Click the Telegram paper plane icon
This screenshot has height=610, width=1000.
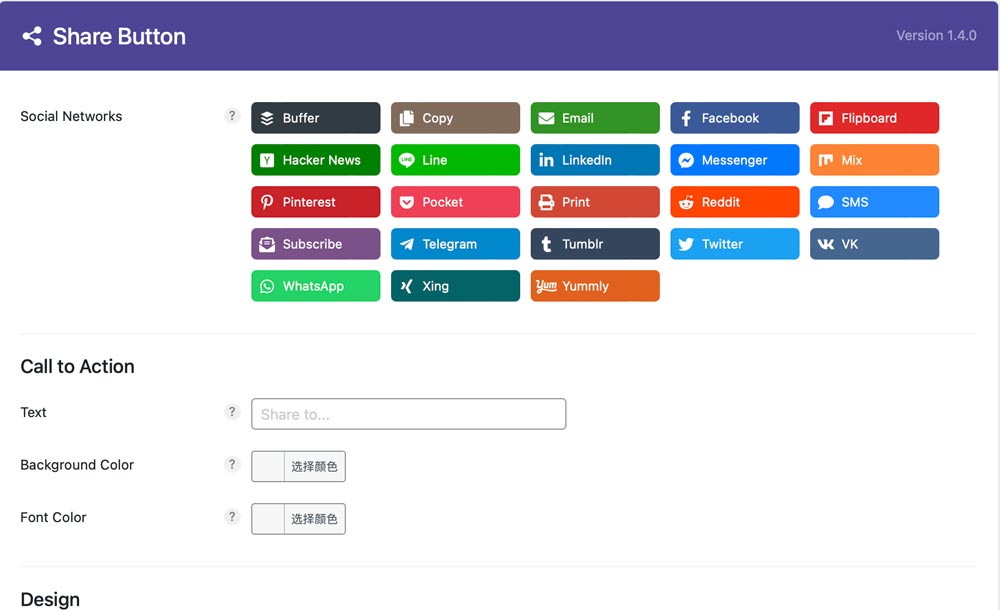coord(406,244)
